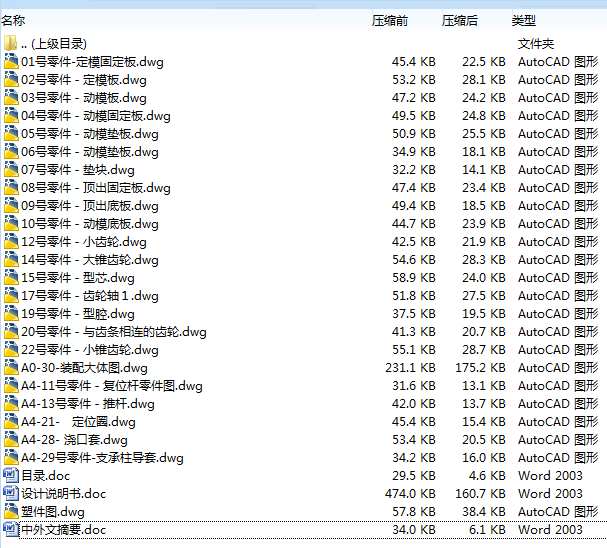This screenshot has height=548, width=607.
Task: Click the icon of 17号零件 - 齿轮轴1.dwg
Action: click(11, 296)
